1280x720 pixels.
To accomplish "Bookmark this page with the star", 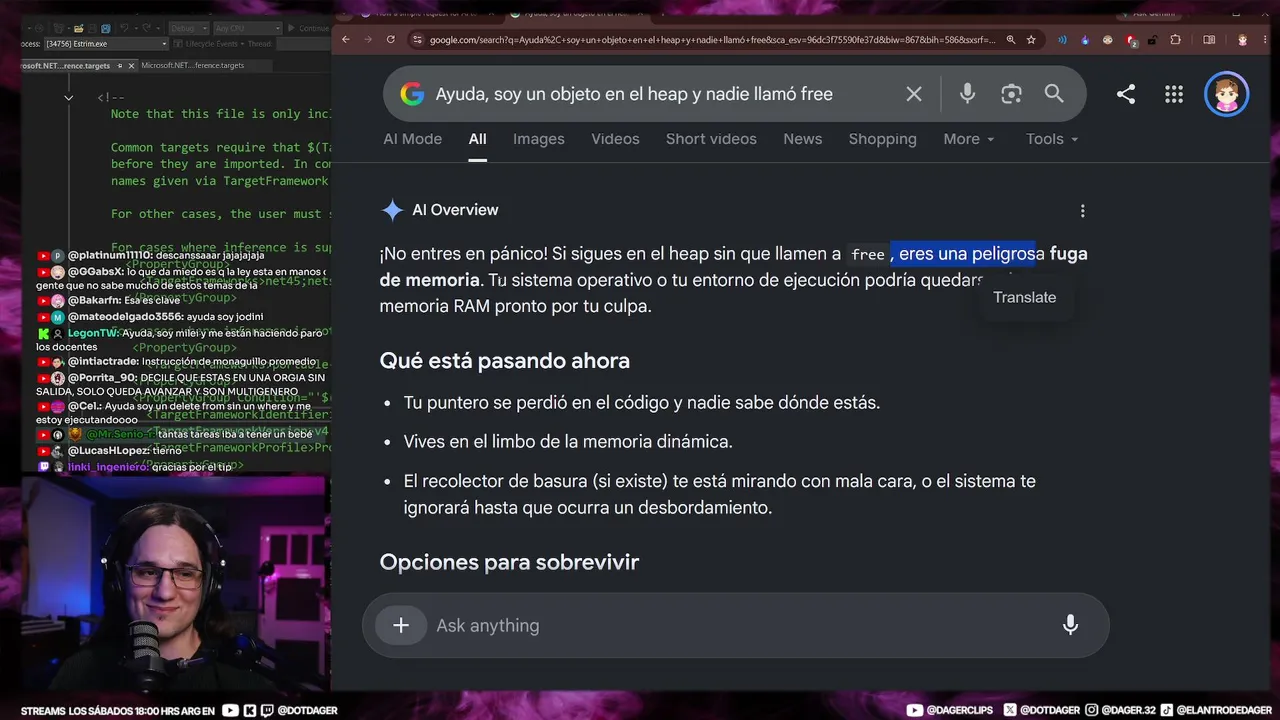I will point(1031,40).
